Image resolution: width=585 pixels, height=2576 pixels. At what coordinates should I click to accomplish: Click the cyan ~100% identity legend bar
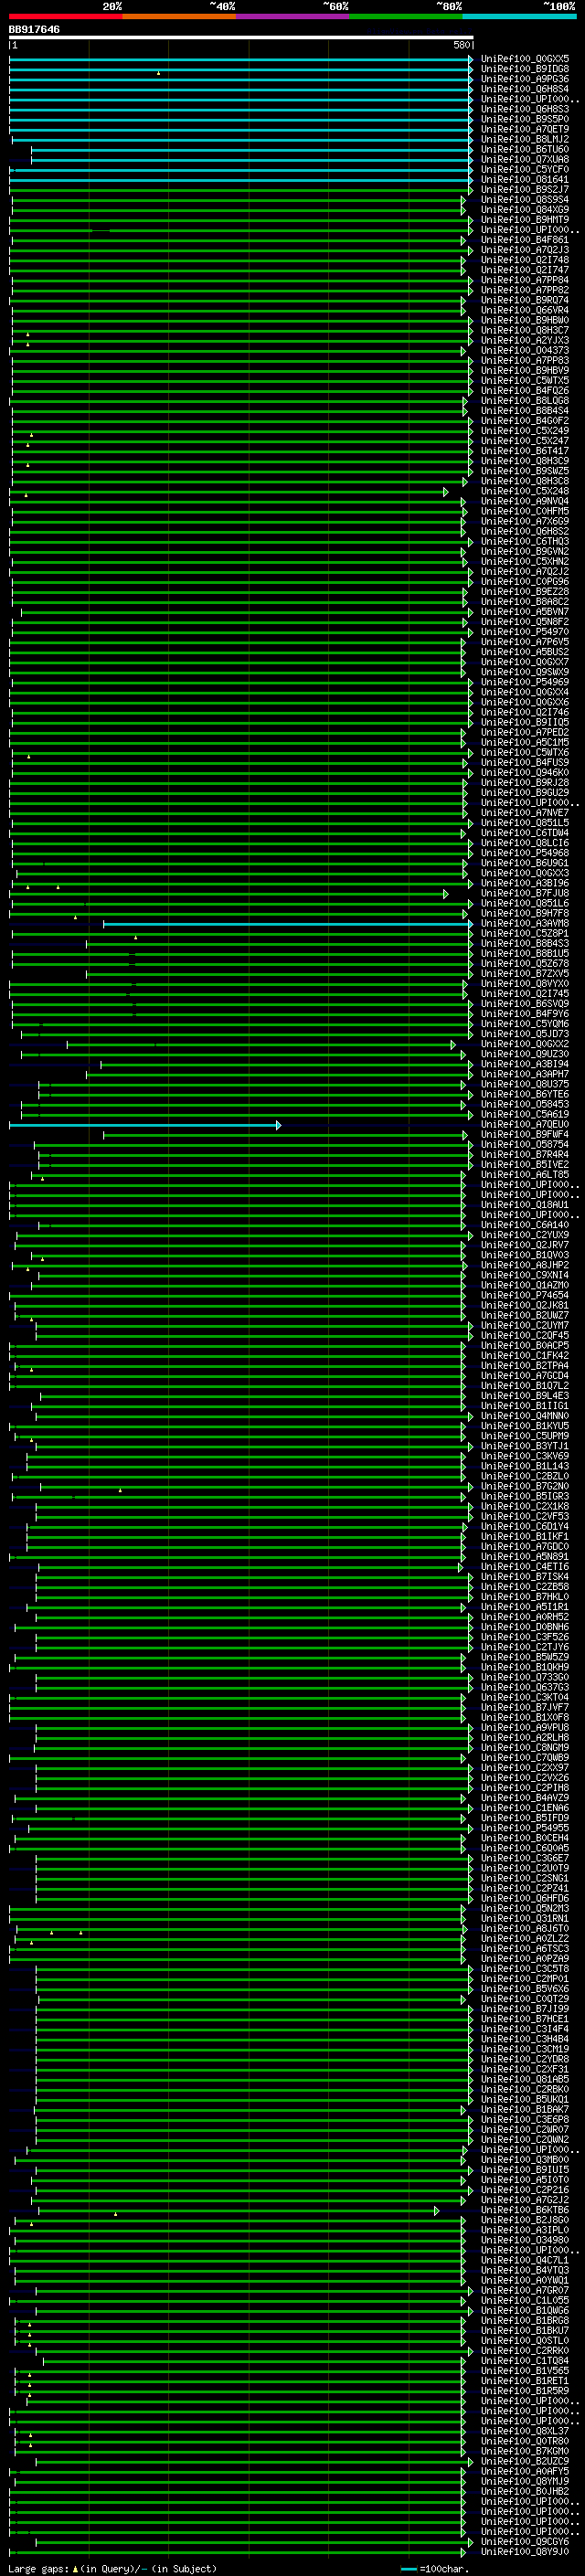[x=519, y=16]
